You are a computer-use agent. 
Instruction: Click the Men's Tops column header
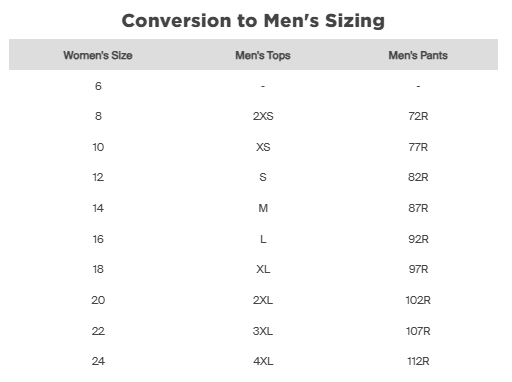263,55
